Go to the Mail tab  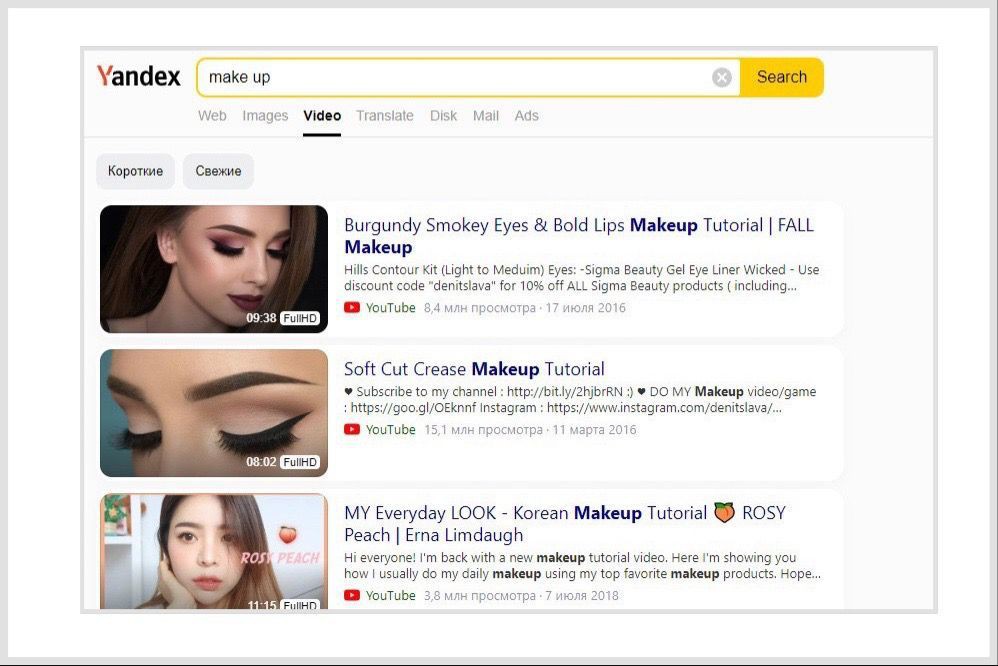tap(486, 116)
